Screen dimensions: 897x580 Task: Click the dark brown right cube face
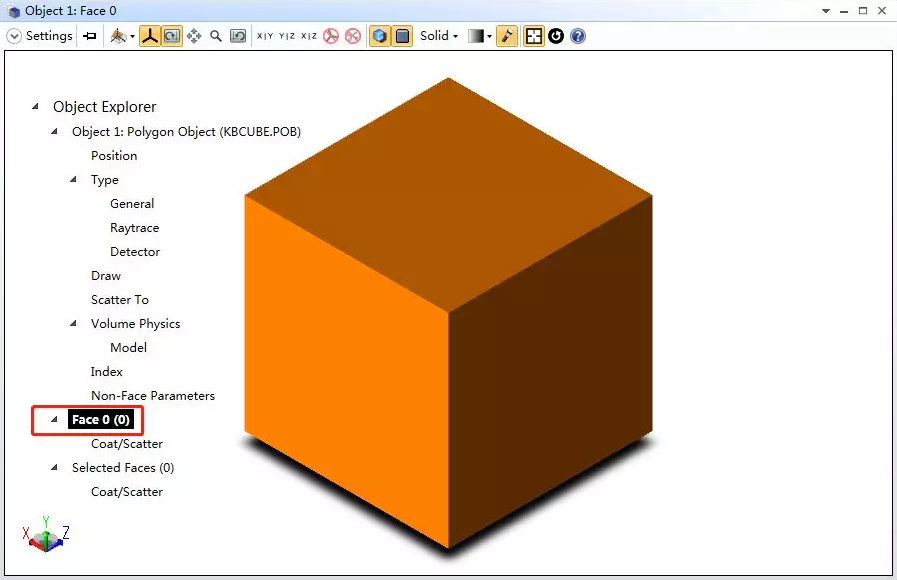coord(550,372)
